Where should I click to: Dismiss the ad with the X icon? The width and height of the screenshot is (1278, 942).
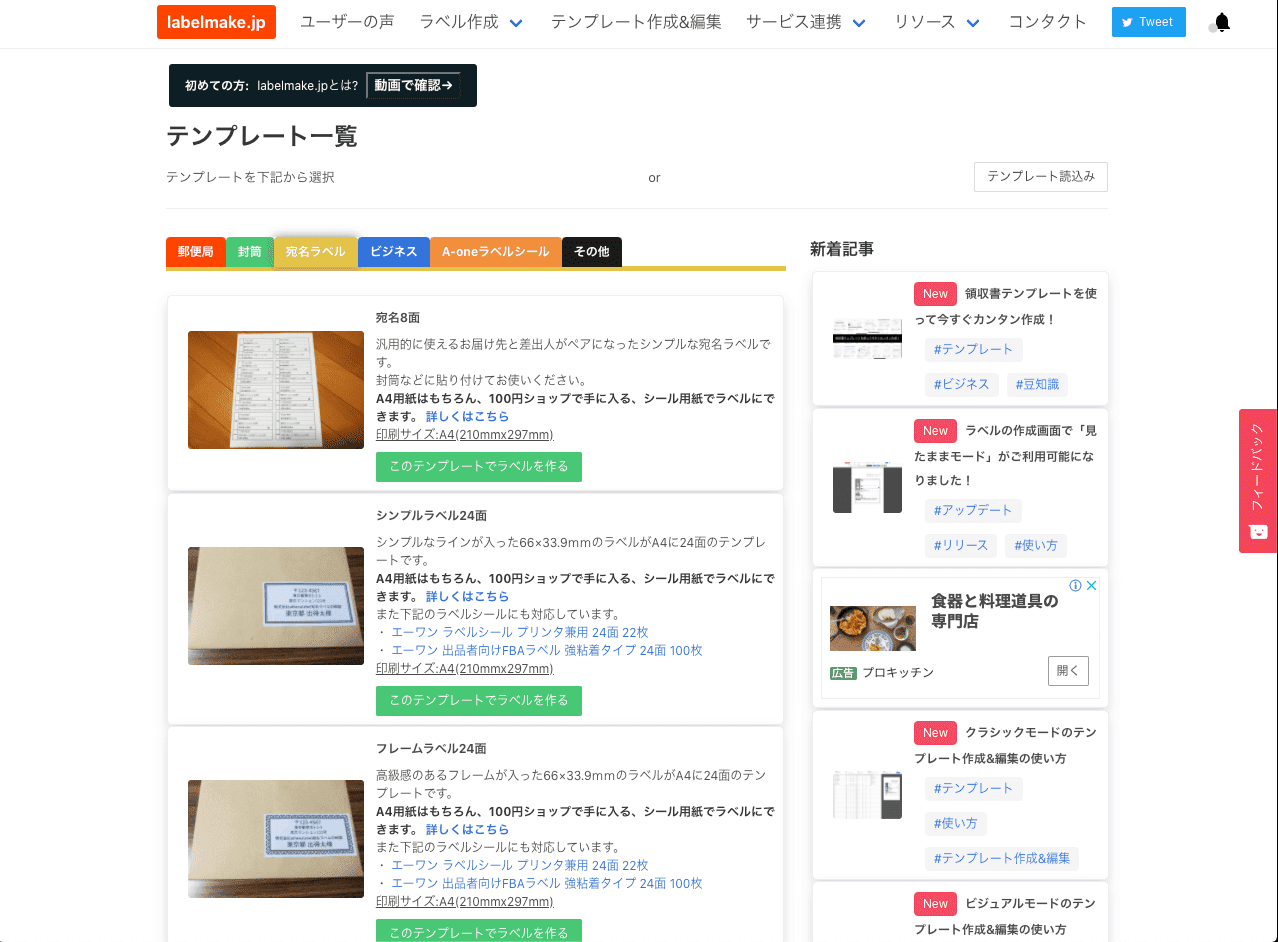1092,585
